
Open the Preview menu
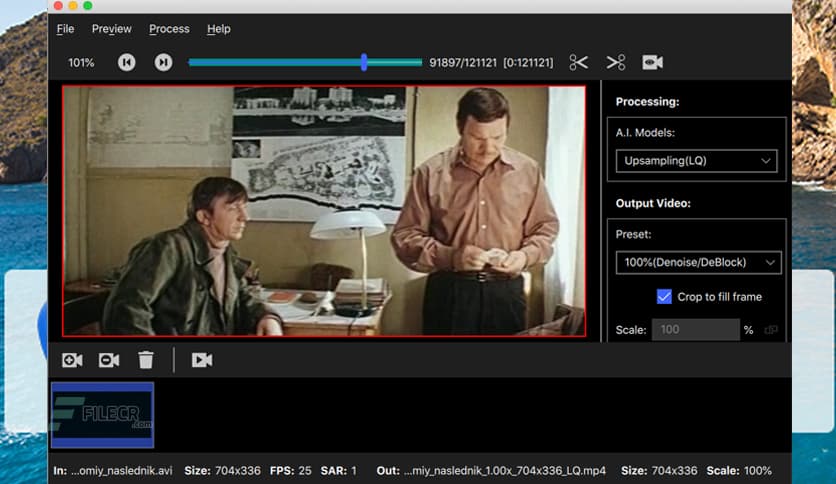pyautogui.click(x=111, y=29)
